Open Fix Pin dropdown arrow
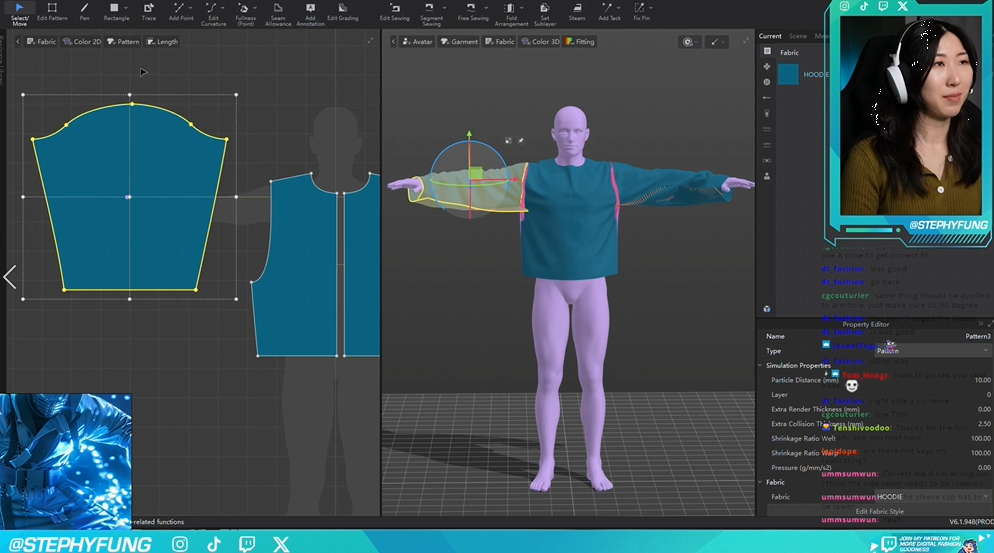994x553 pixels. (651, 8)
